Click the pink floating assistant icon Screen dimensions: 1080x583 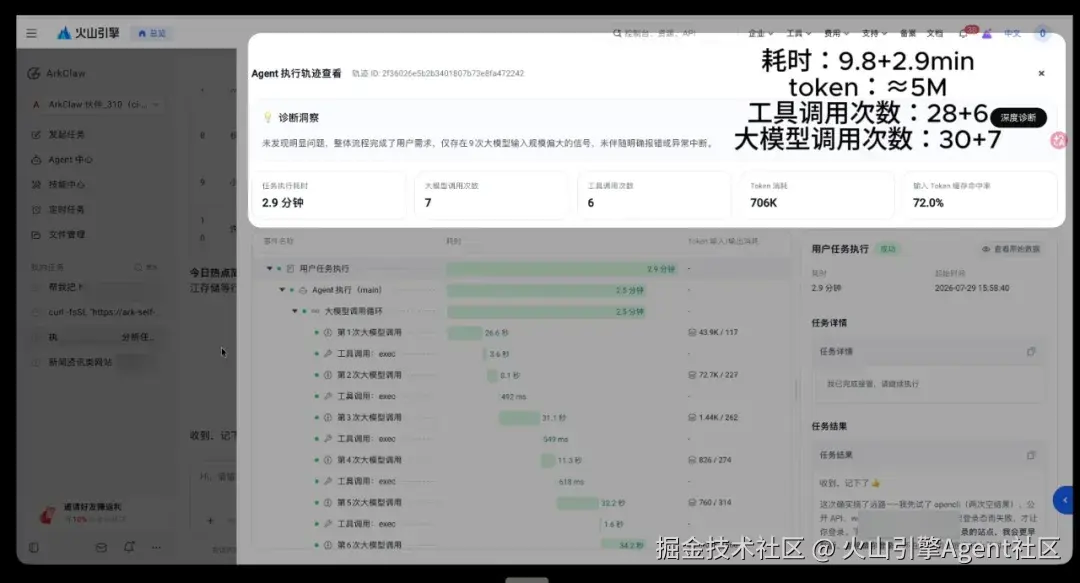click(x=1059, y=141)
